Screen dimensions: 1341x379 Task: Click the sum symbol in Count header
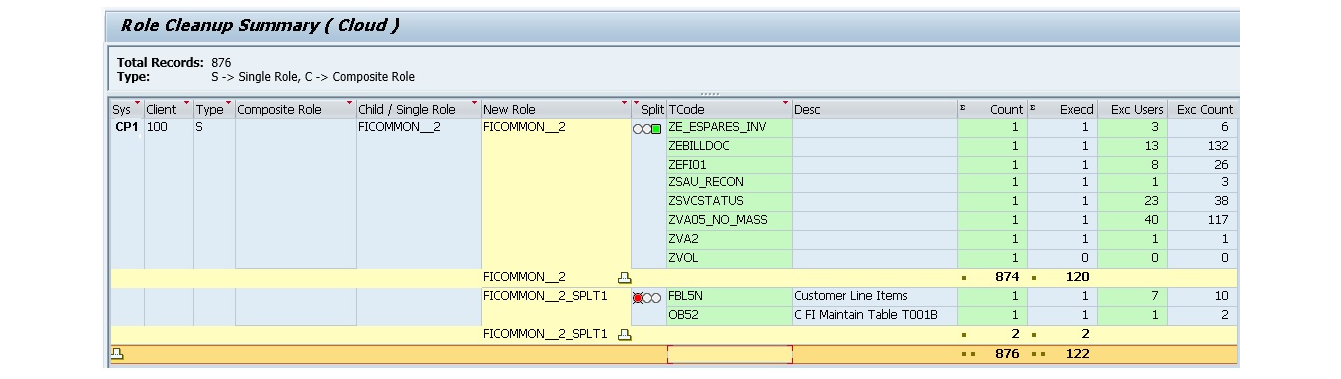click(962, 107)
